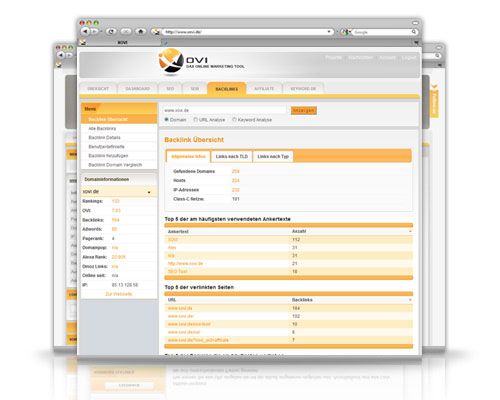Click the browser Back arrow button
Viewport: 500px width, 400px height.
pyautogui.click(x=86, y=31)
